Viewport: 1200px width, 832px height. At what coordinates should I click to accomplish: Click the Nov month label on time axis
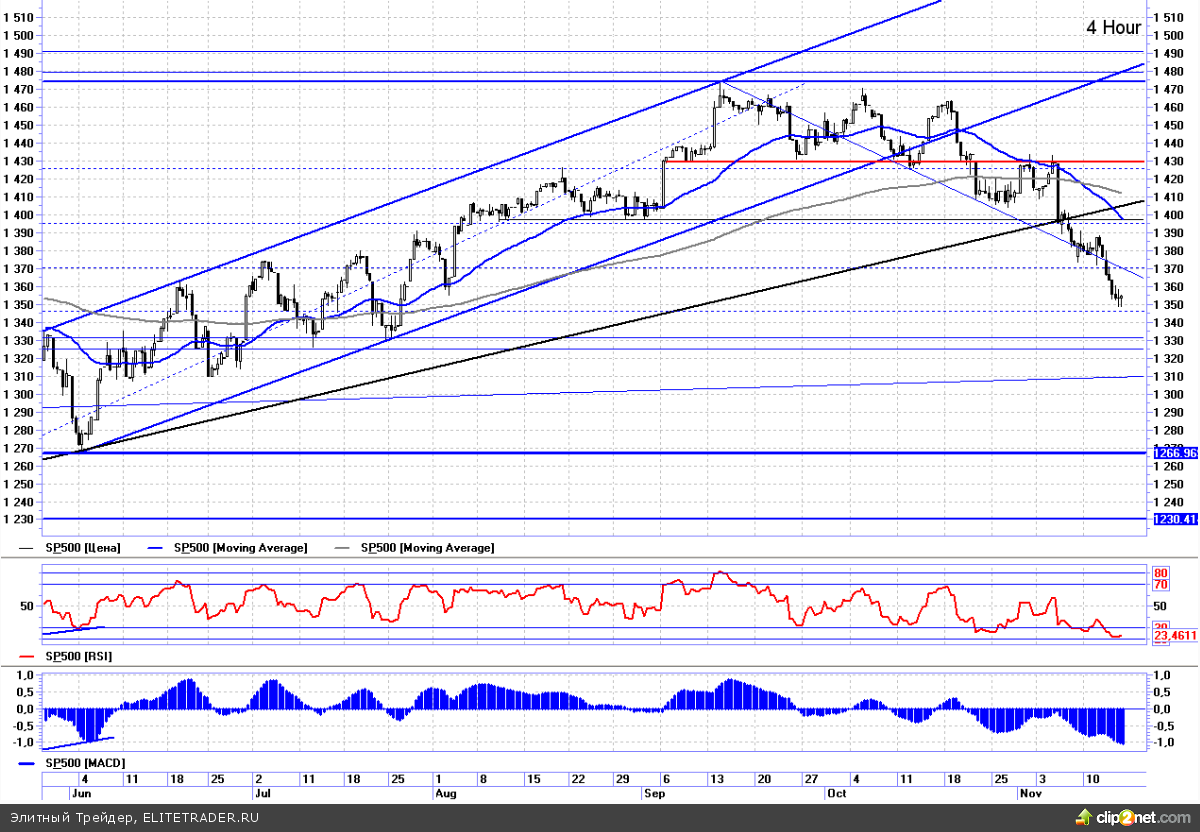point(1029,793)
